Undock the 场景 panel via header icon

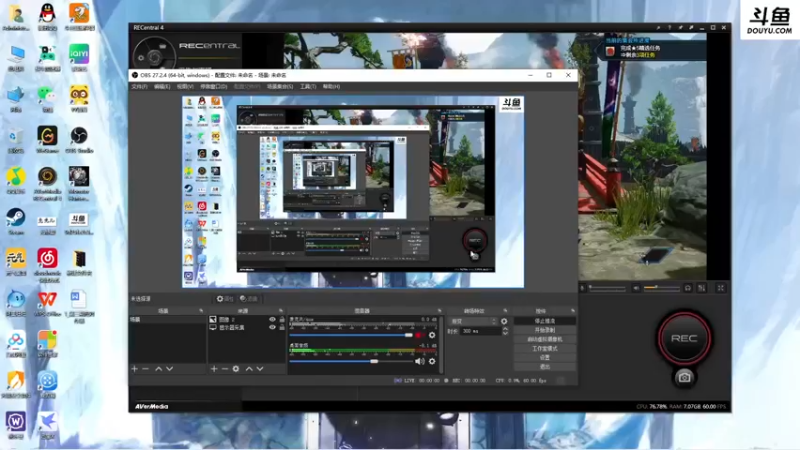click(x=201, y=311)
